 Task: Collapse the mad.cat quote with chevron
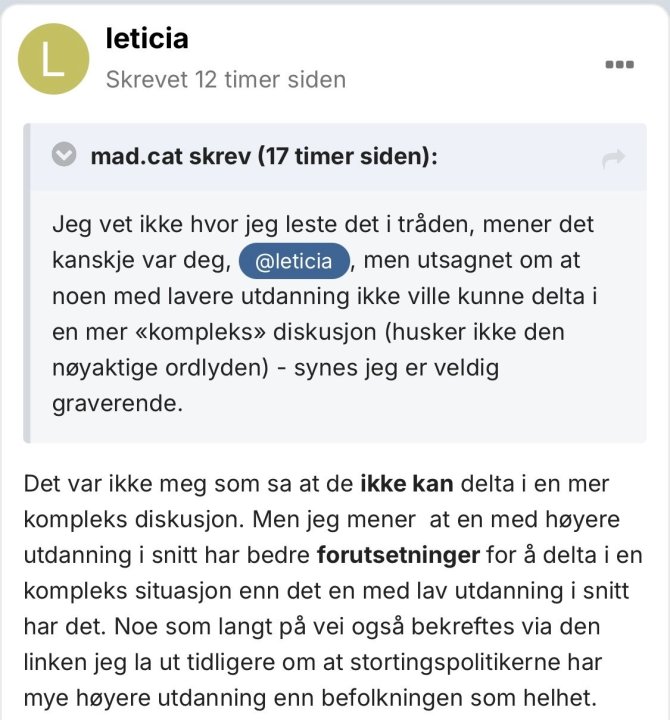tap(64, 155)
